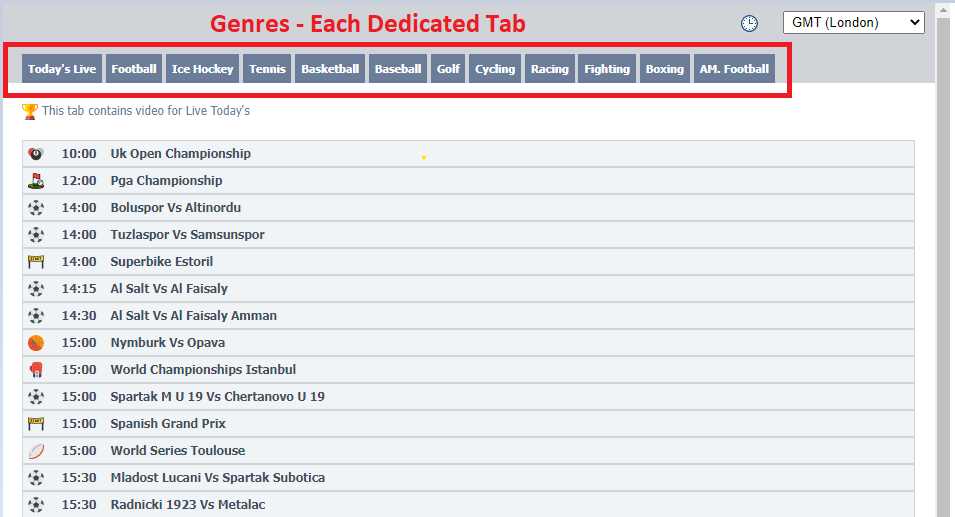The height and width of the screenshot is (517, 955).
Task: Click the snooker ball icon for UK Open Championship
Action: (x=36, y=154)
